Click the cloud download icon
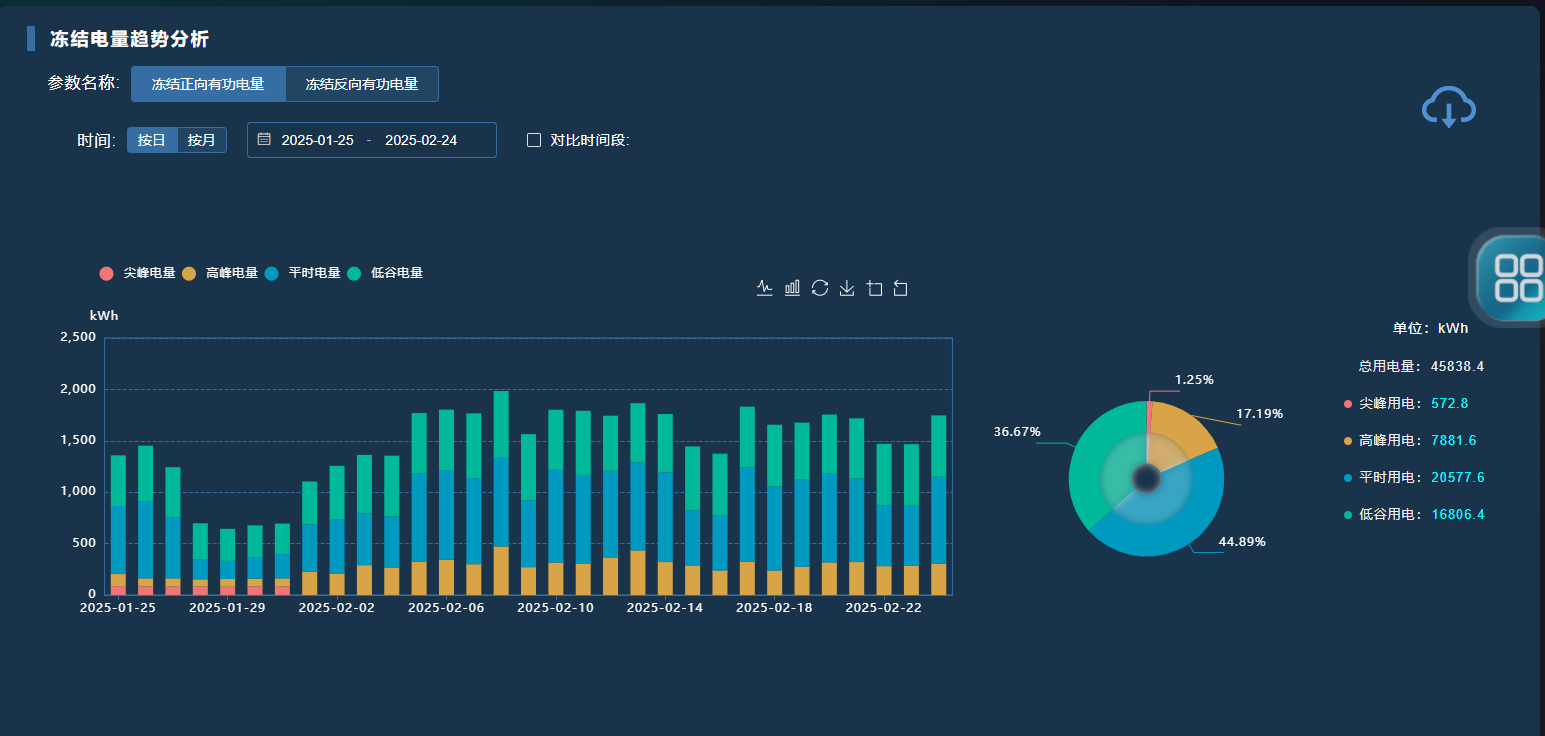This screenshot has width=1545, height=736. pyautogui.click(x=1449, y=107)
